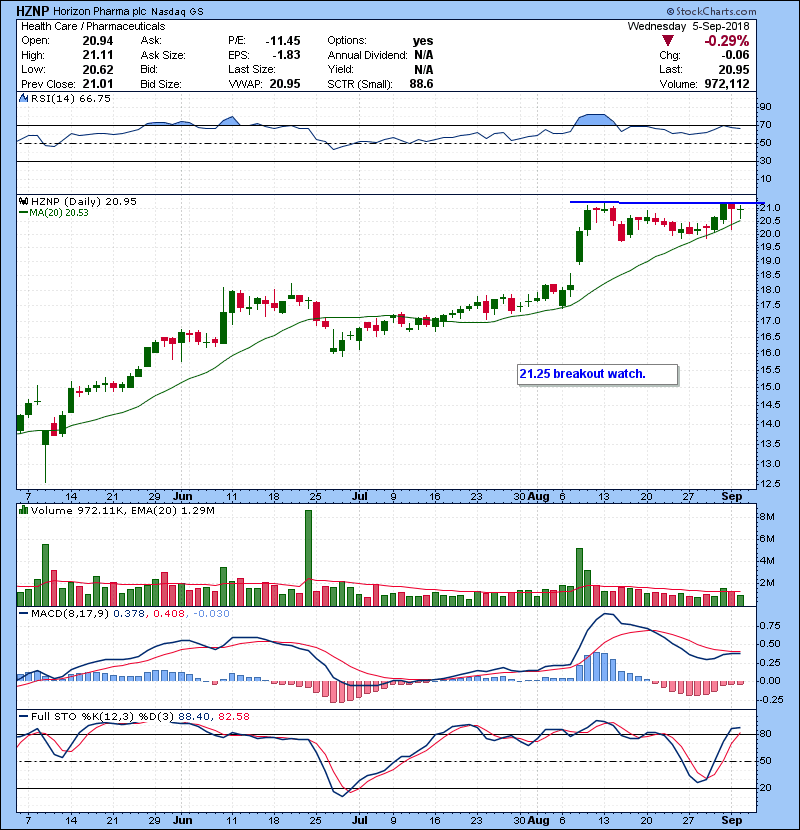Screen dimensions: 800x830
Task: Click the Full STO %D value 82.58
Action: [x=233, y=717]
